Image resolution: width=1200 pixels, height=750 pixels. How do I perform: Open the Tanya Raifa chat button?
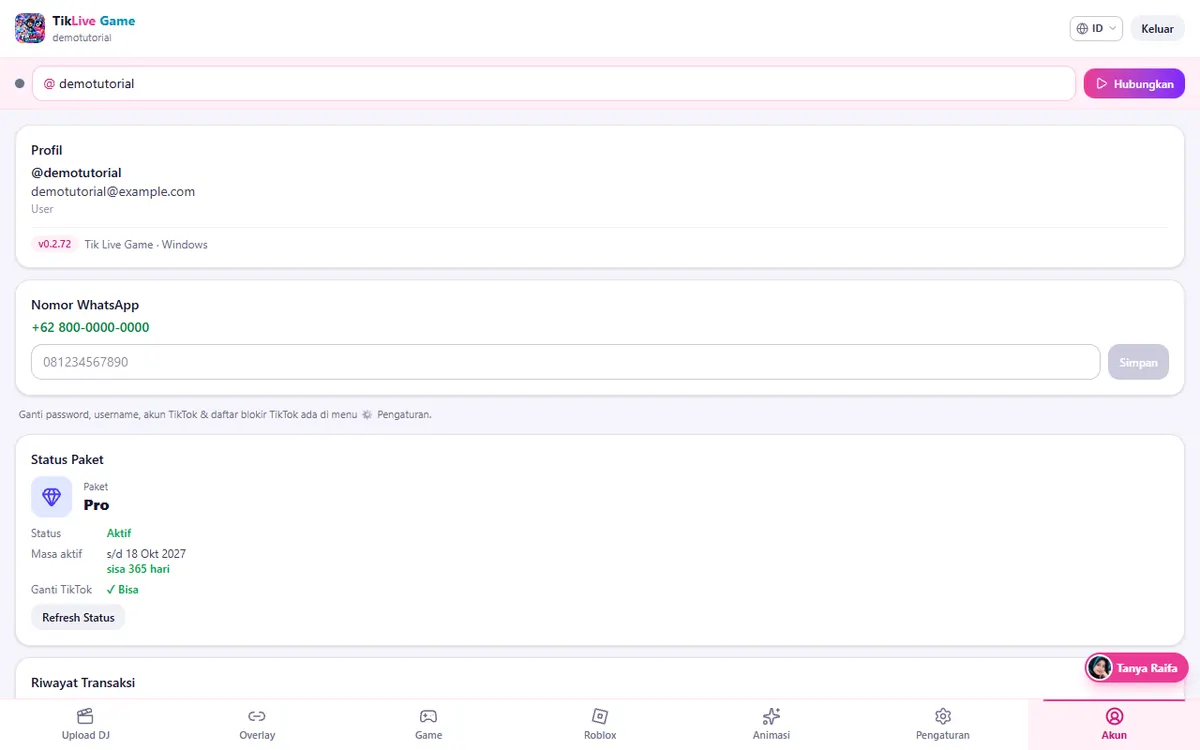click(1137, 668)
